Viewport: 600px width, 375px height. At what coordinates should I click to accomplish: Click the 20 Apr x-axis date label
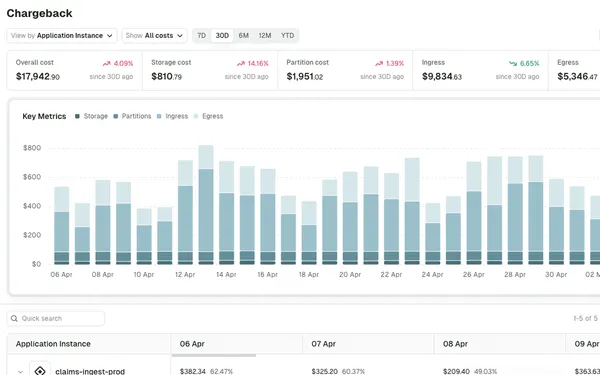(350, 275)
